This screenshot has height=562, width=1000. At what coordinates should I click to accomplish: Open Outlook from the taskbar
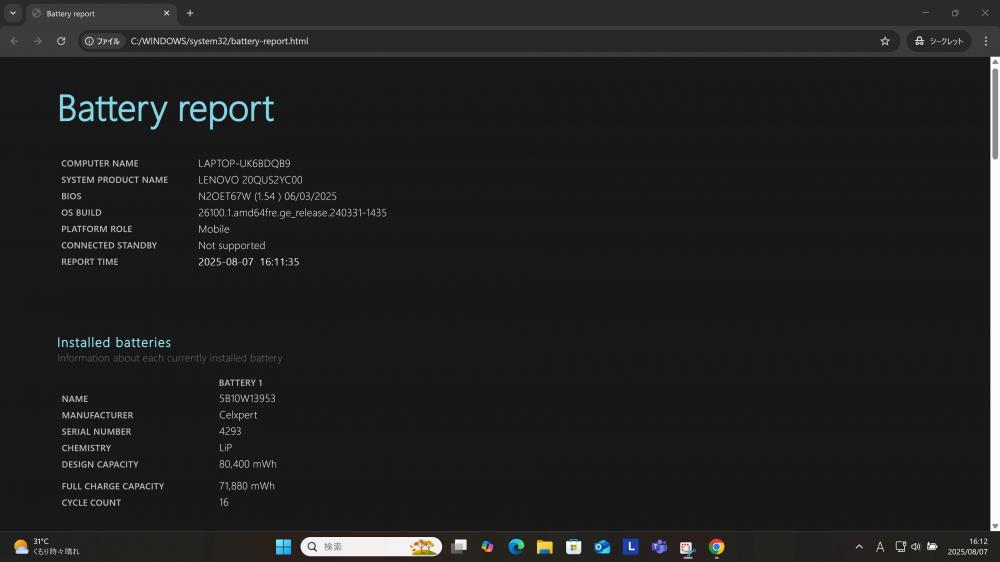602,547
